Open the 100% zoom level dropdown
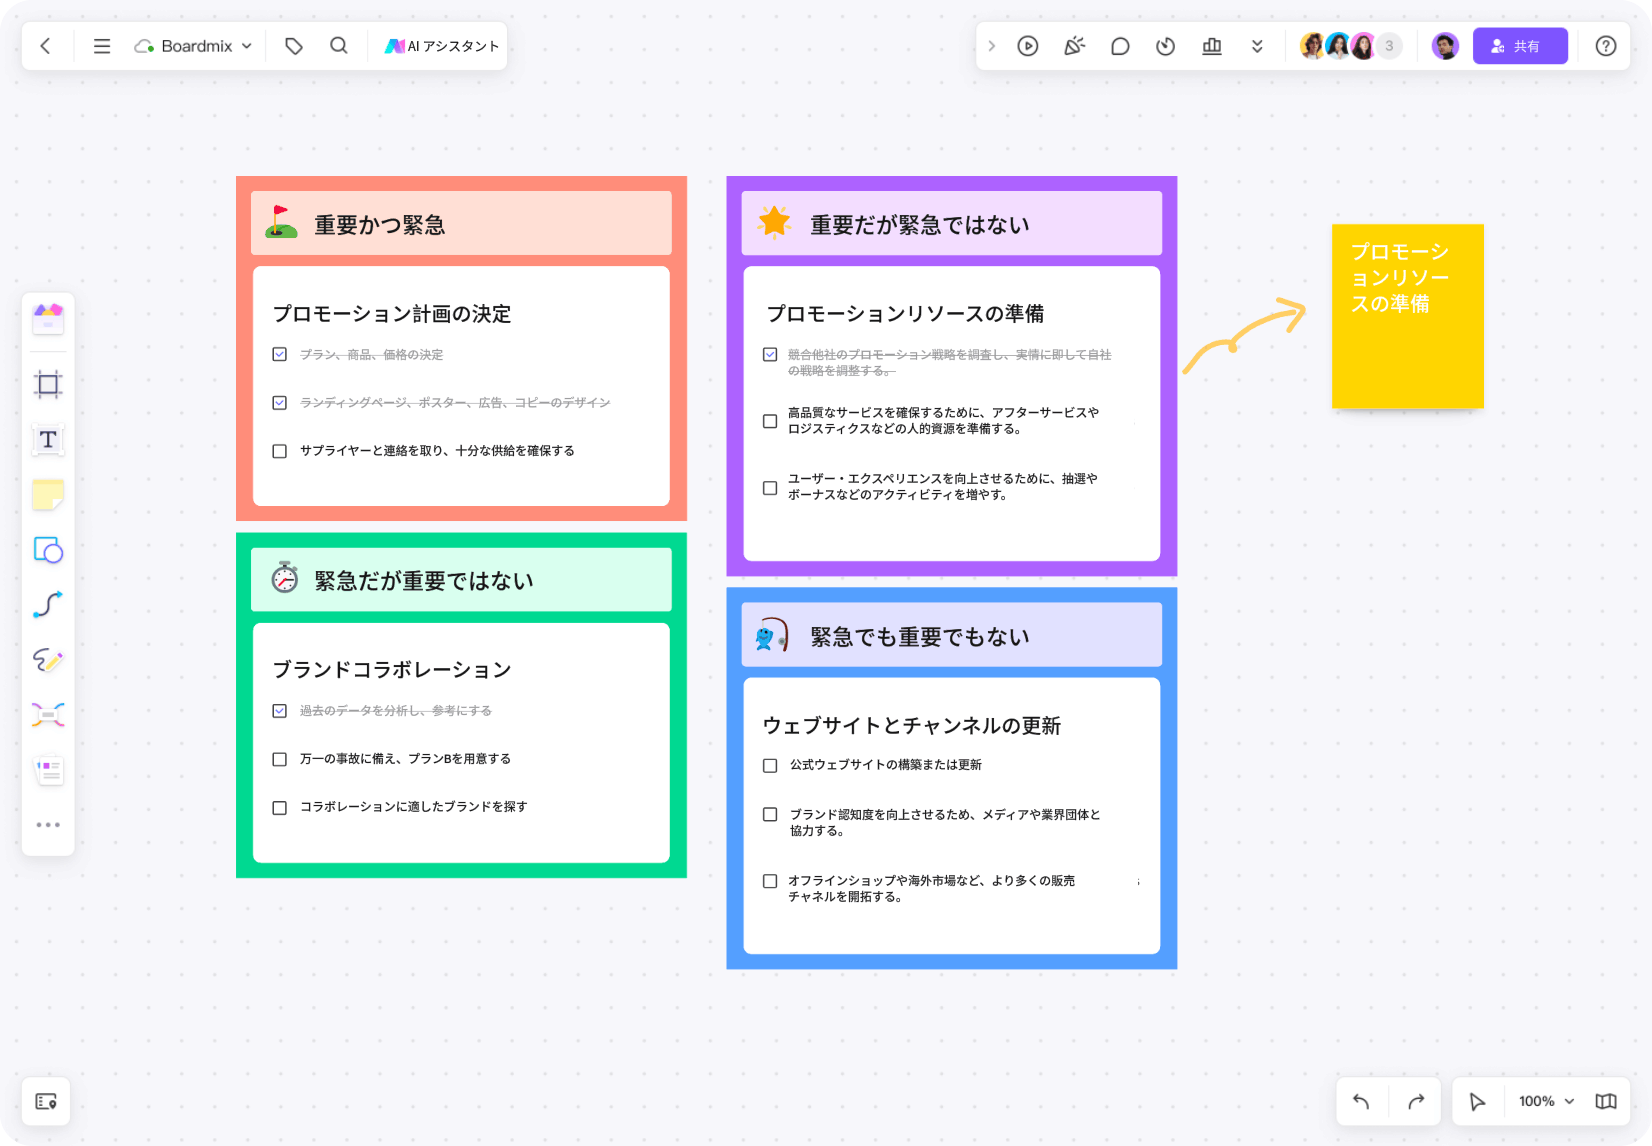Image resolution: width=1652 pixels, height=1146 pixels. tap(1546, 1101)
